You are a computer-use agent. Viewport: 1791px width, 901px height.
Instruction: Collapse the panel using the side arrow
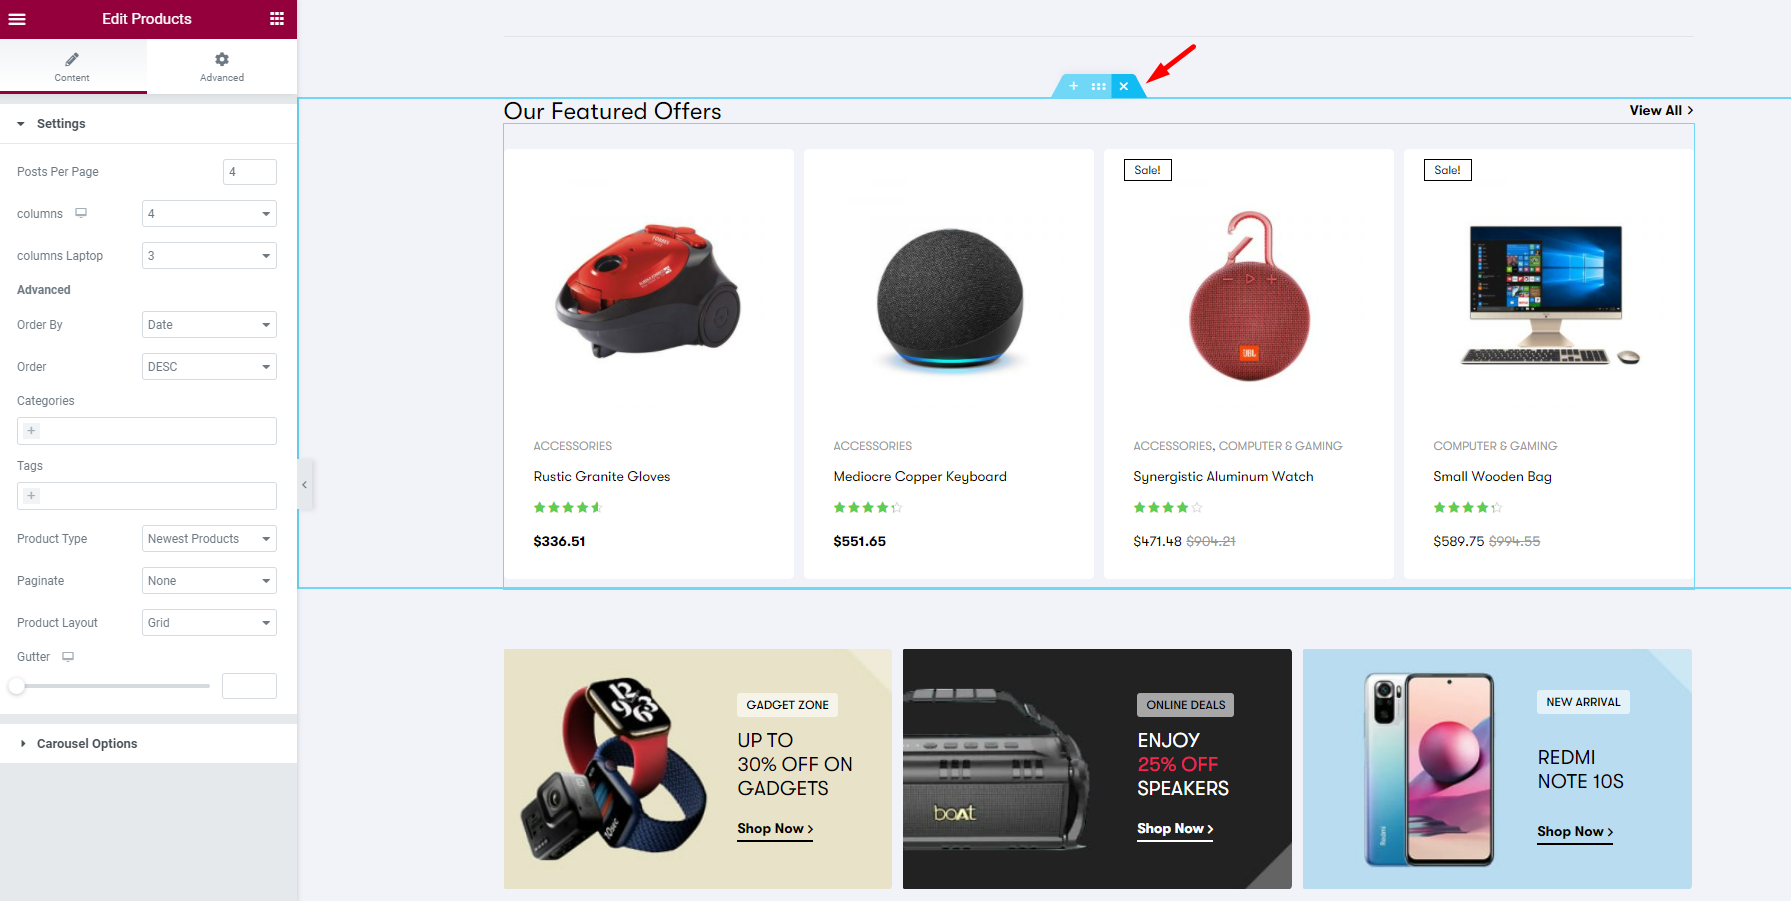pos(305,485)
